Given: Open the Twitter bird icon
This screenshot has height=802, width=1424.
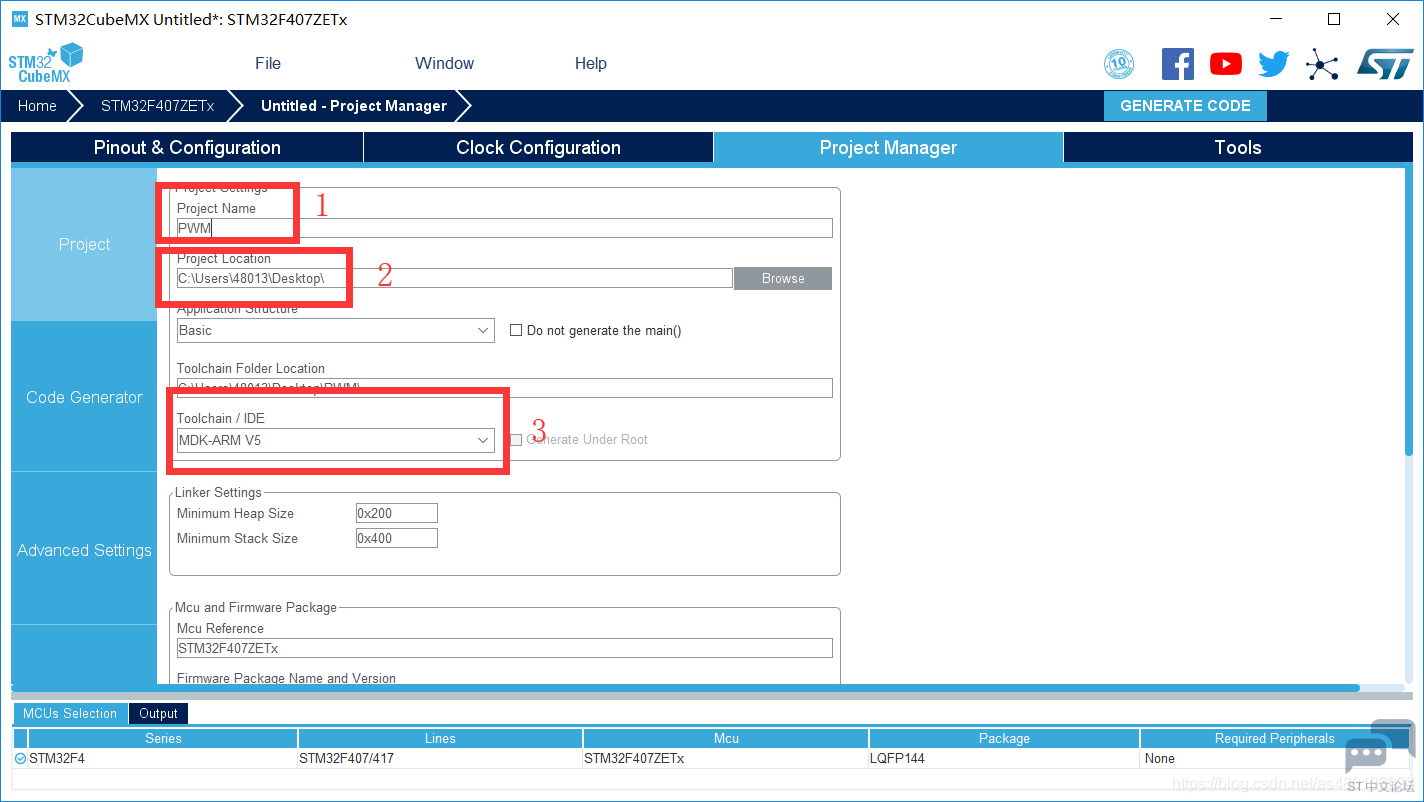Looking at the screenshot, I should click(1274, 64).
